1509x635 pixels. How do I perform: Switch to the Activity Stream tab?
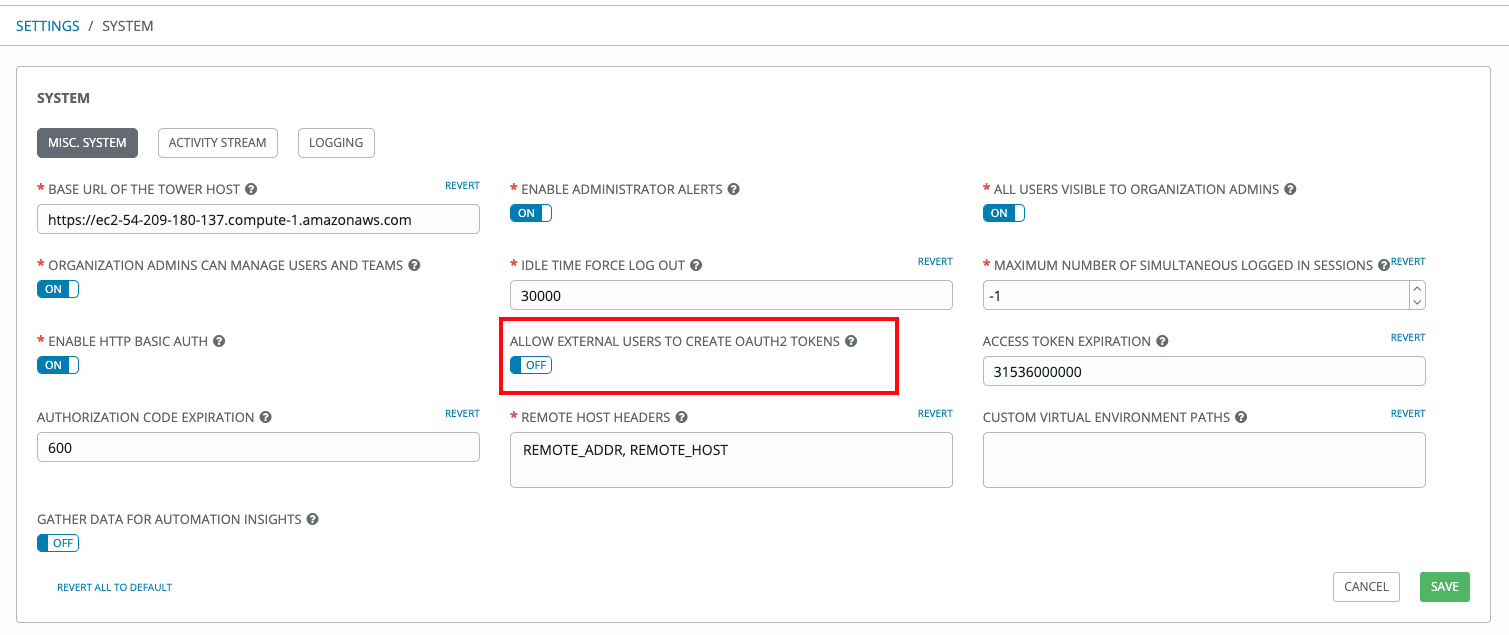click(217, 143)
